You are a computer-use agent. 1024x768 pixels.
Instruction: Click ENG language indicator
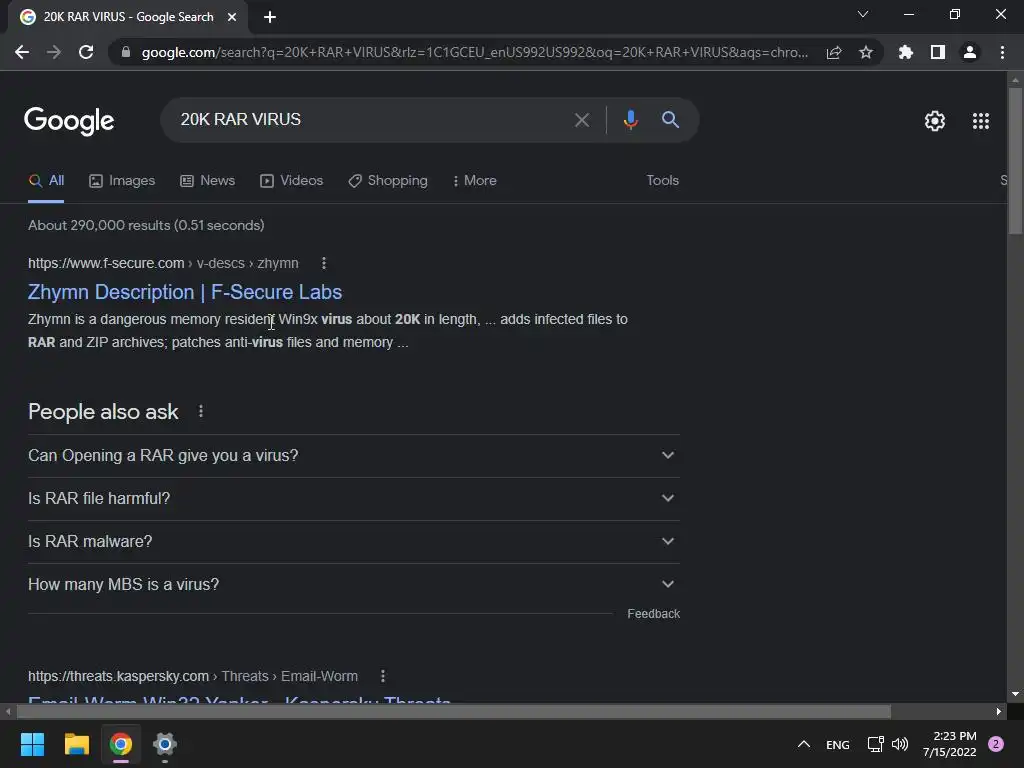(x=837, y=744)
